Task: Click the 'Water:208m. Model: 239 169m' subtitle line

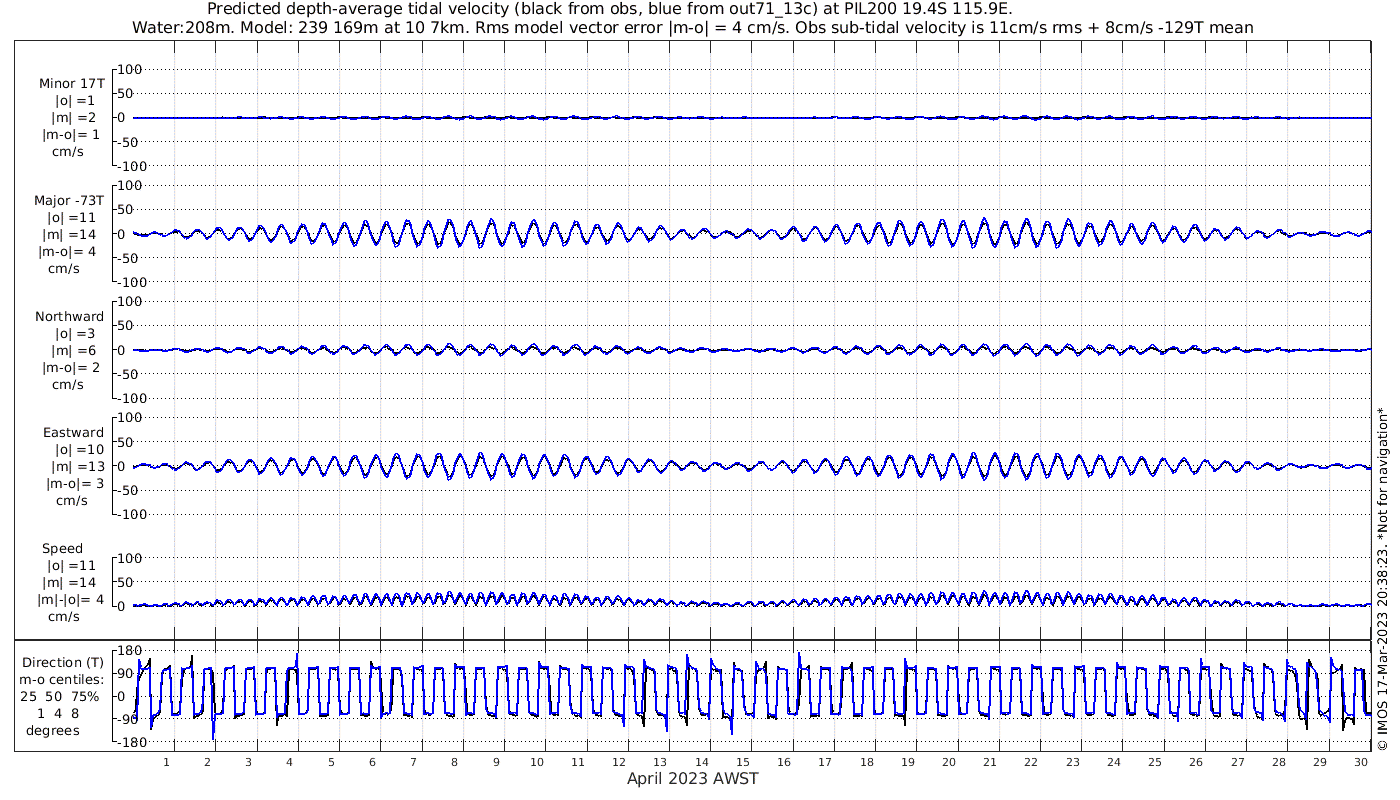Action: coord(692,28)
